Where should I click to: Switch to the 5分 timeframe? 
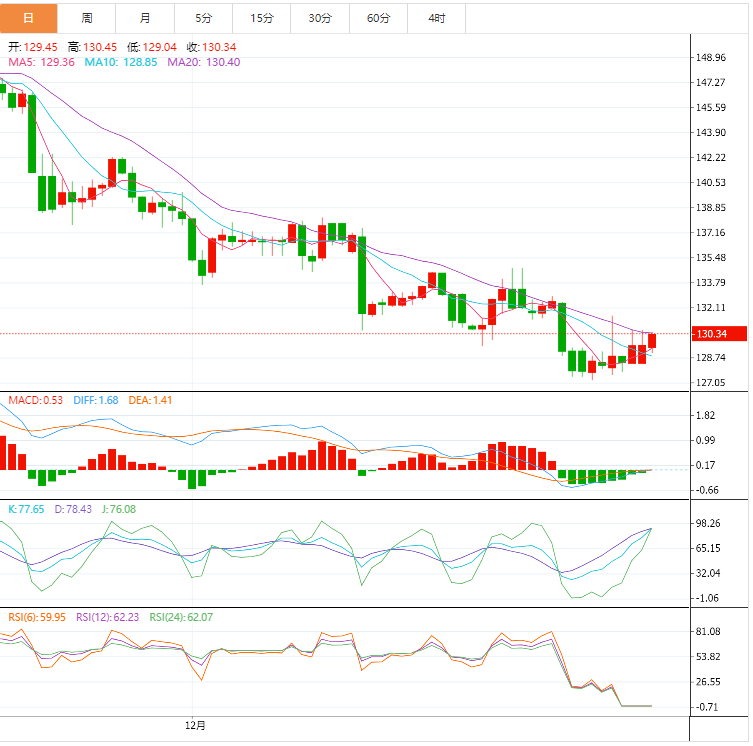pos(204,18)
